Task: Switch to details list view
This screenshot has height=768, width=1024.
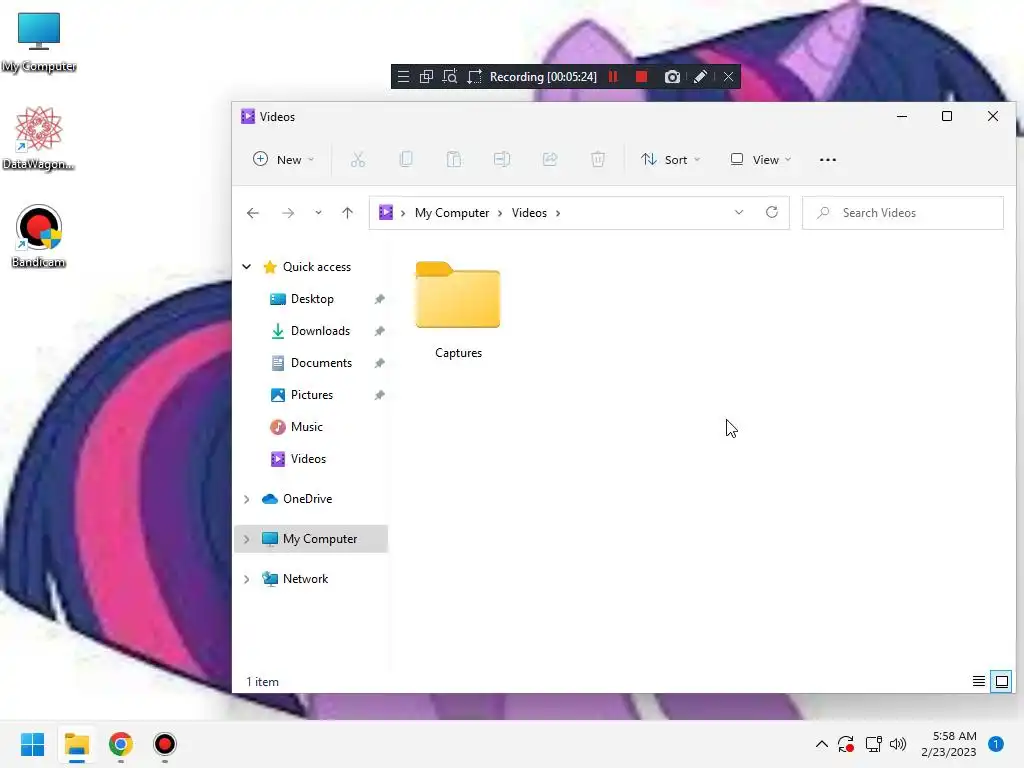Action: 978,682
